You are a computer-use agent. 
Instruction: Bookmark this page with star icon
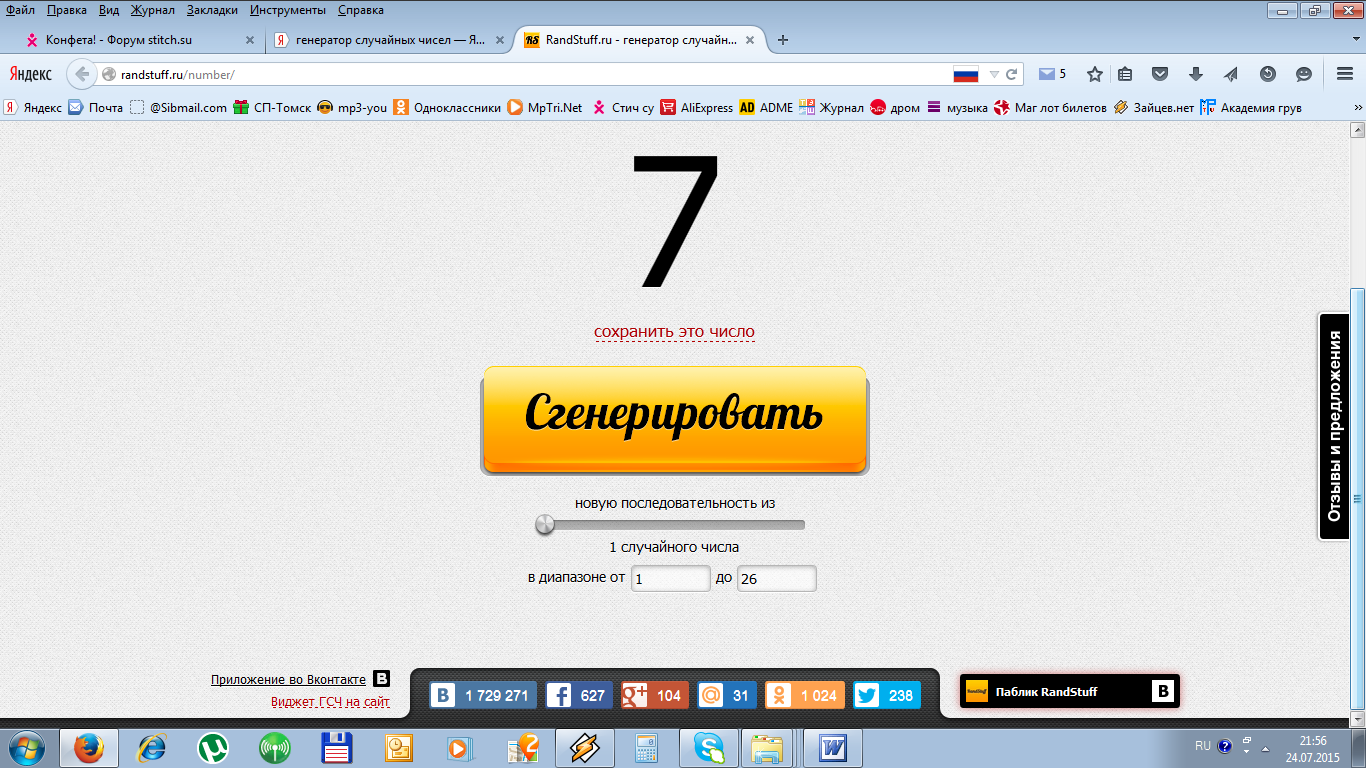pyautogui.click(x=1095, y=74)
